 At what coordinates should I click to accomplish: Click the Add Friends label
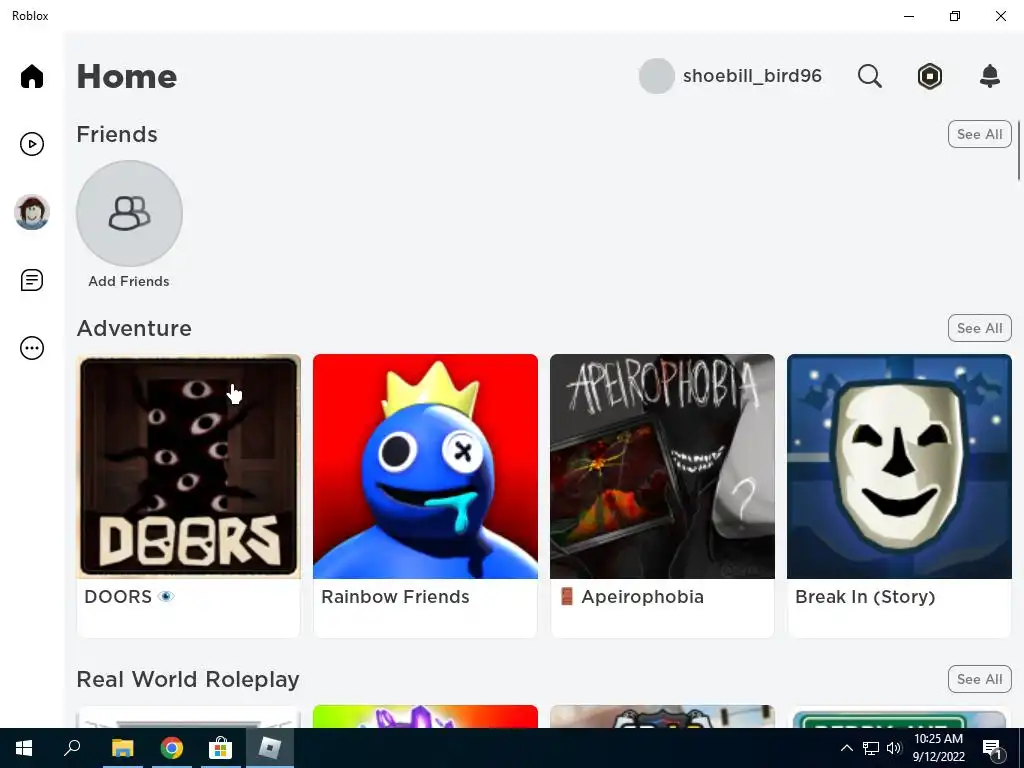coord(129,281)
